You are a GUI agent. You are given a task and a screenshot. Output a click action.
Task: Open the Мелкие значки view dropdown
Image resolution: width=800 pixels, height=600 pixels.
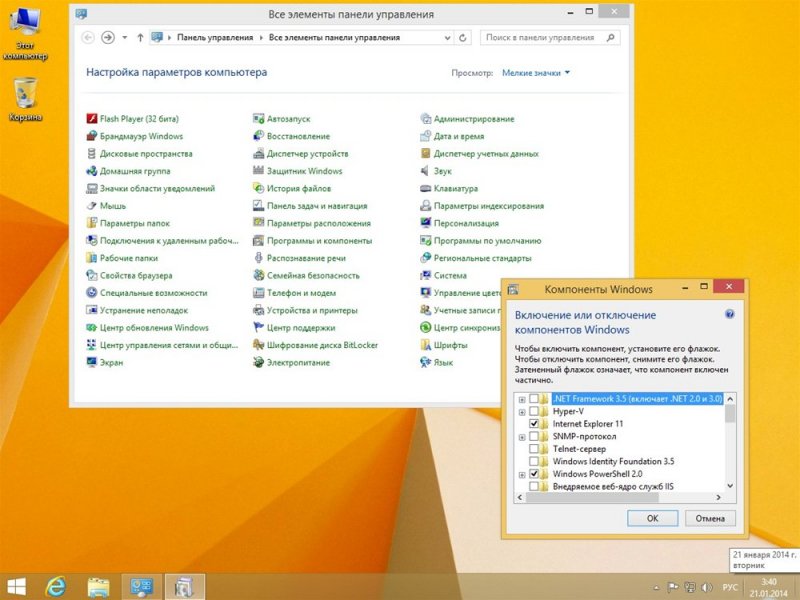pos(536,73)
